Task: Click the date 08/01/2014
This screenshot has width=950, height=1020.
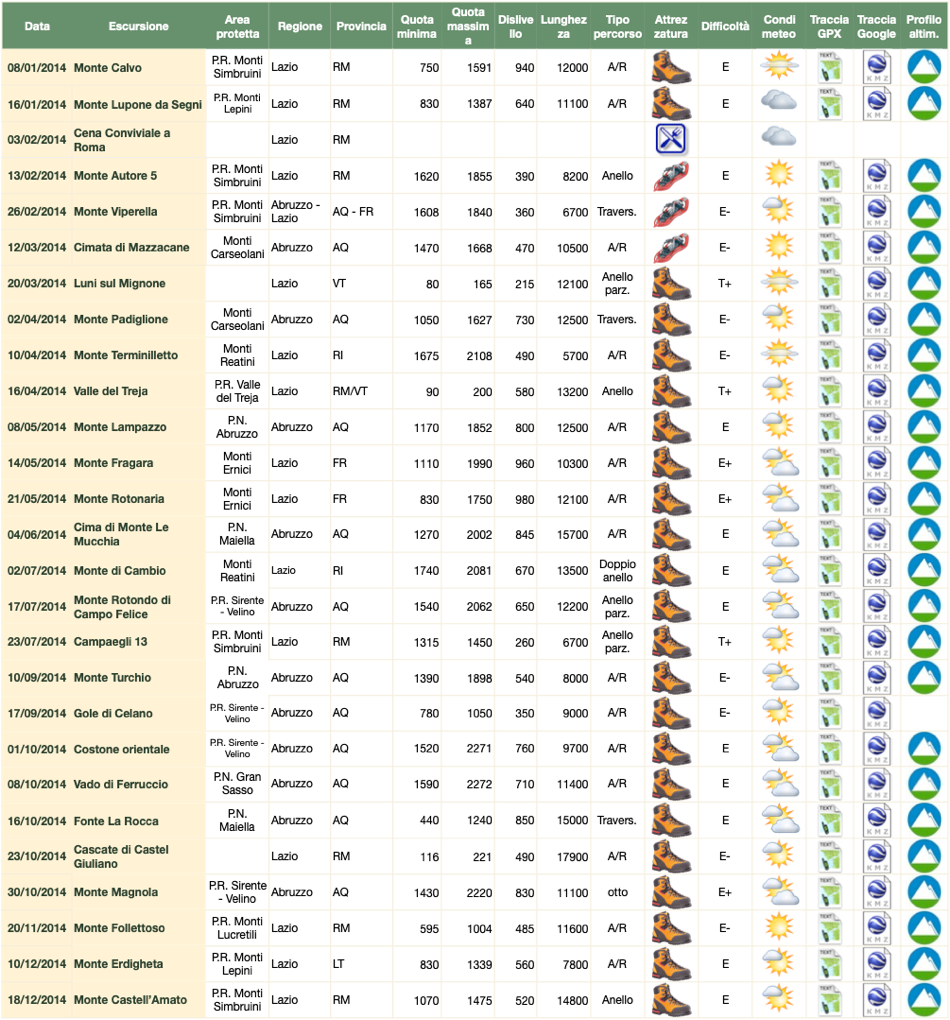Action: [36, 68]
